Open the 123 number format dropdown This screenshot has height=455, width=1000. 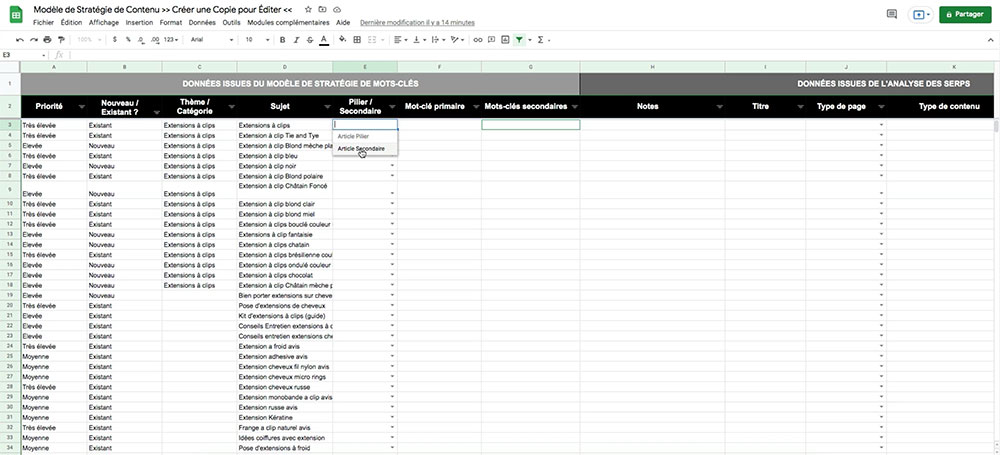(x=171, y=40)
